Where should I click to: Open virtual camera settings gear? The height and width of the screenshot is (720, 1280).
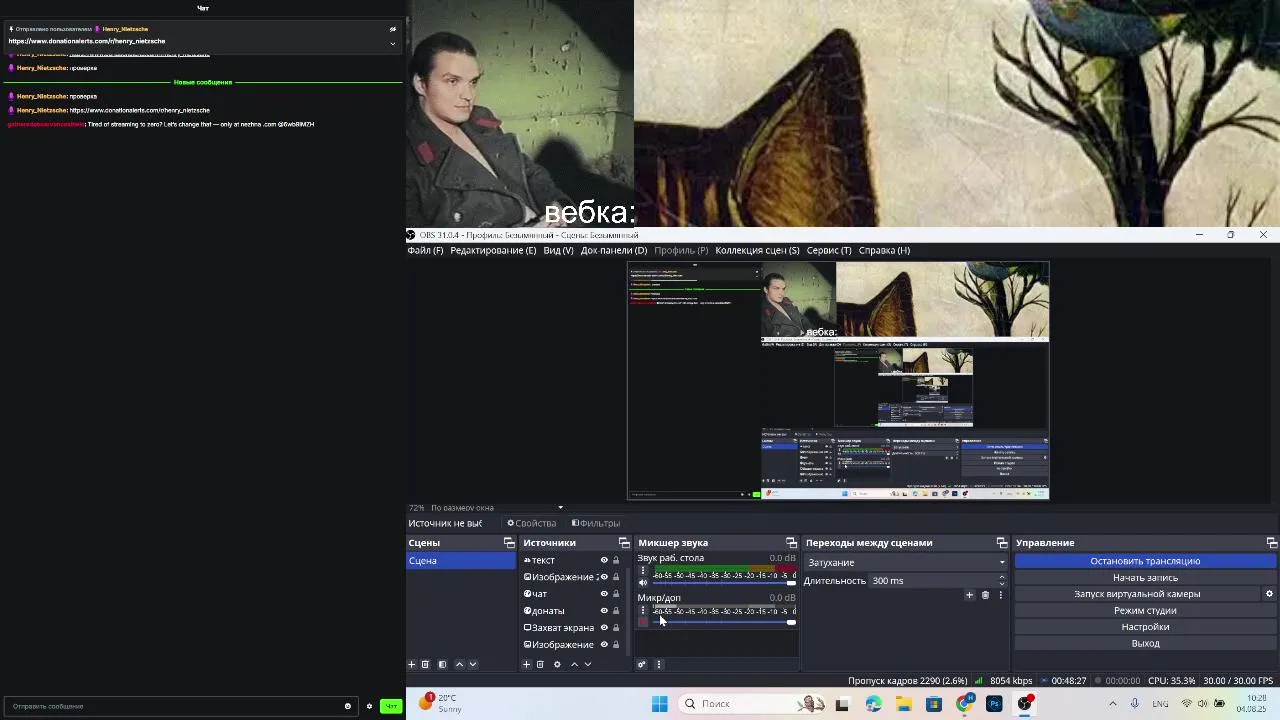pyautogui.click(x=1269, y=594)
